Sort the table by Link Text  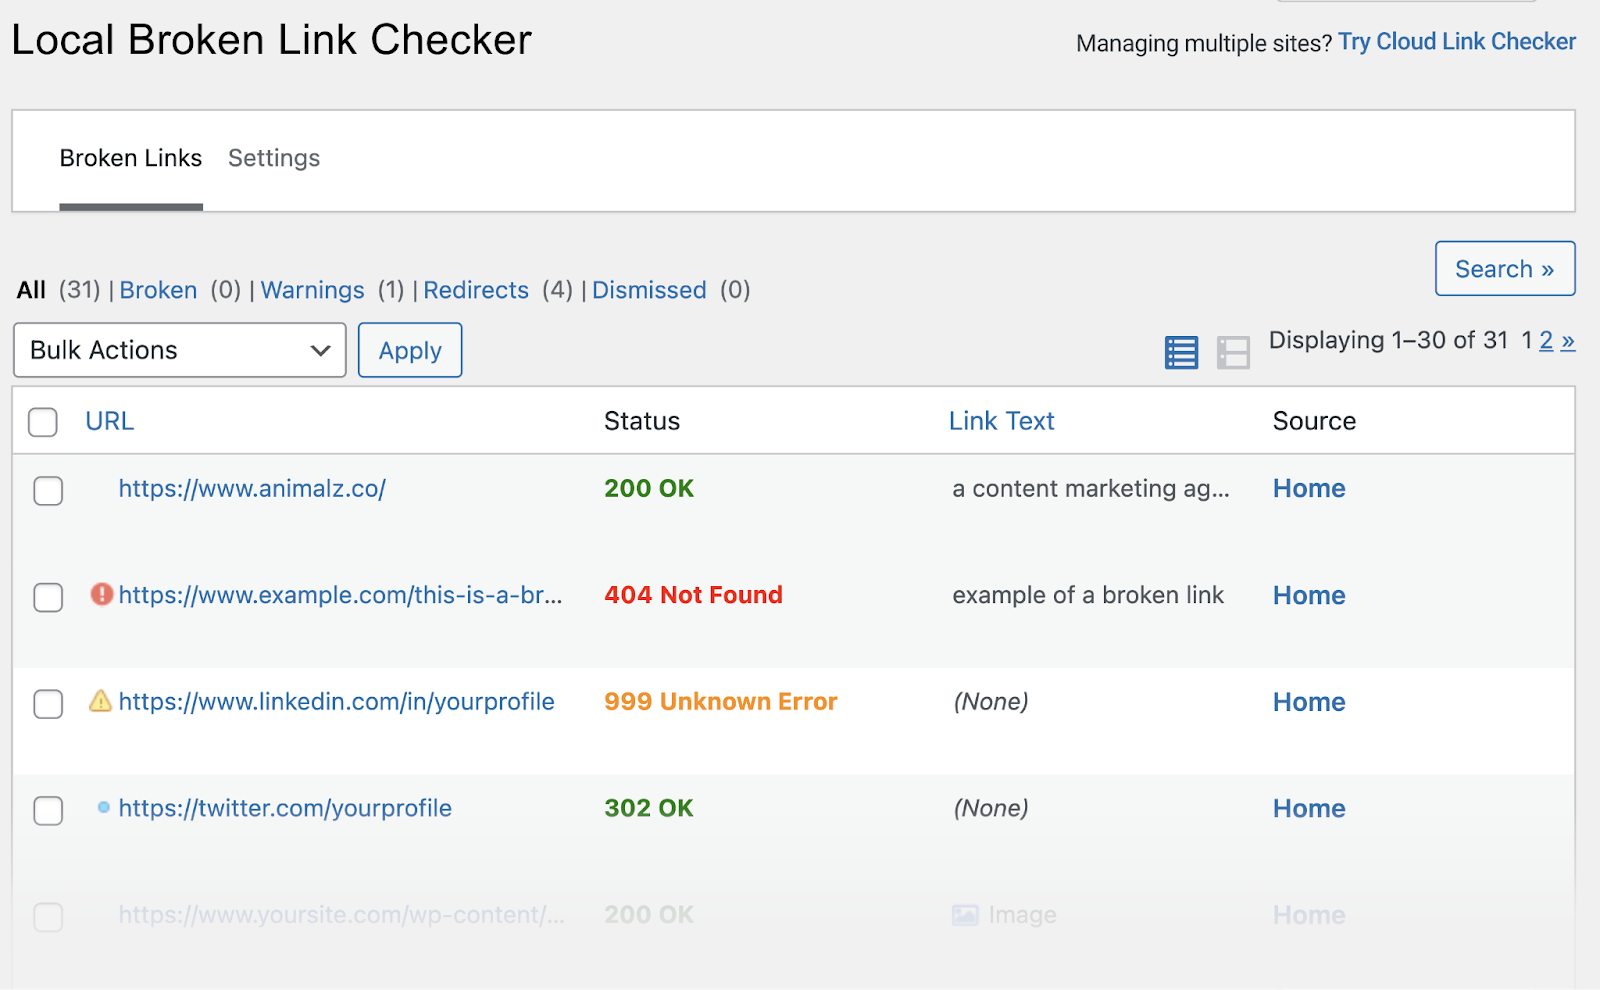(x=1001, y=420)
